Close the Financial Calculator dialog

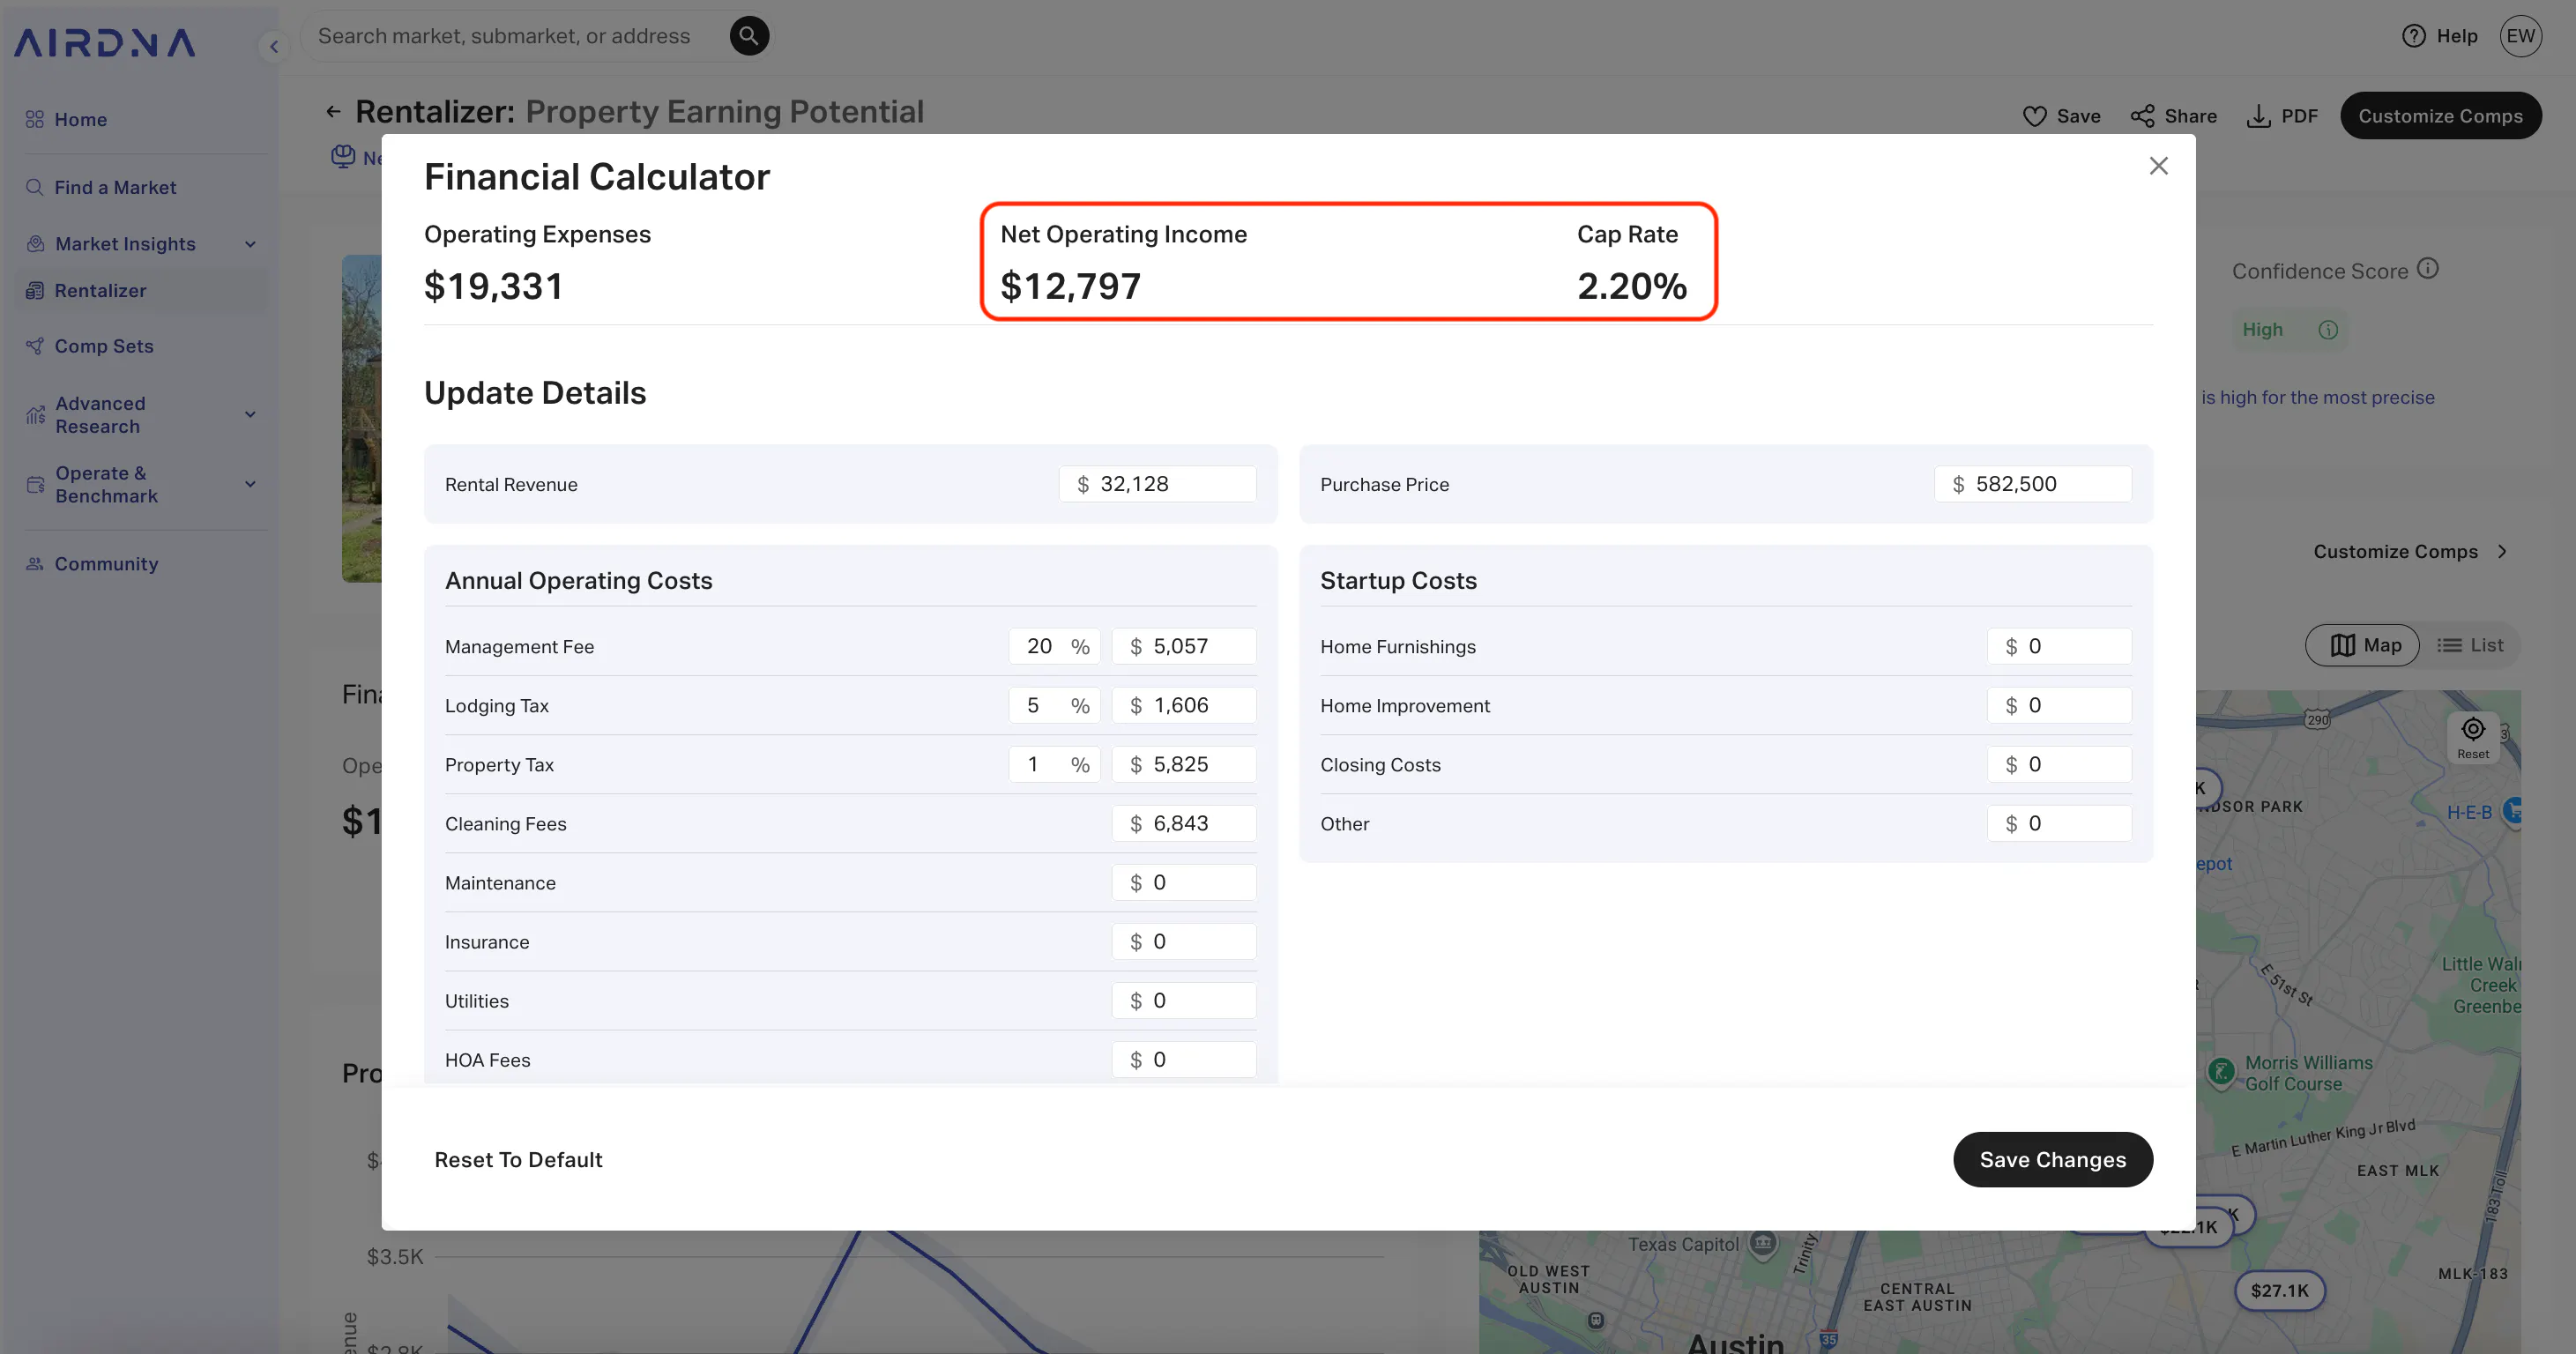pyautogui.click(x=2158, y=166)
